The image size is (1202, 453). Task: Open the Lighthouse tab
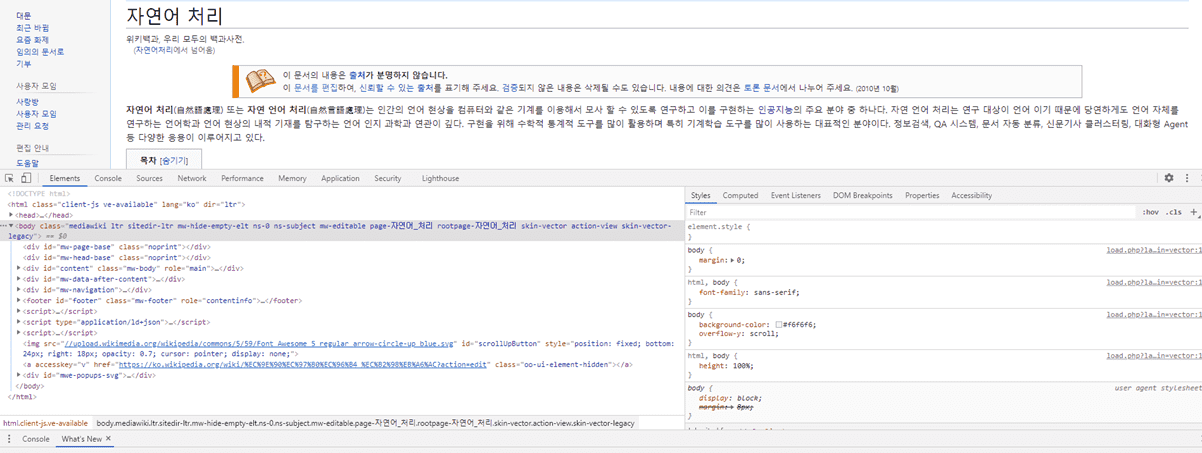click(441, 178)
